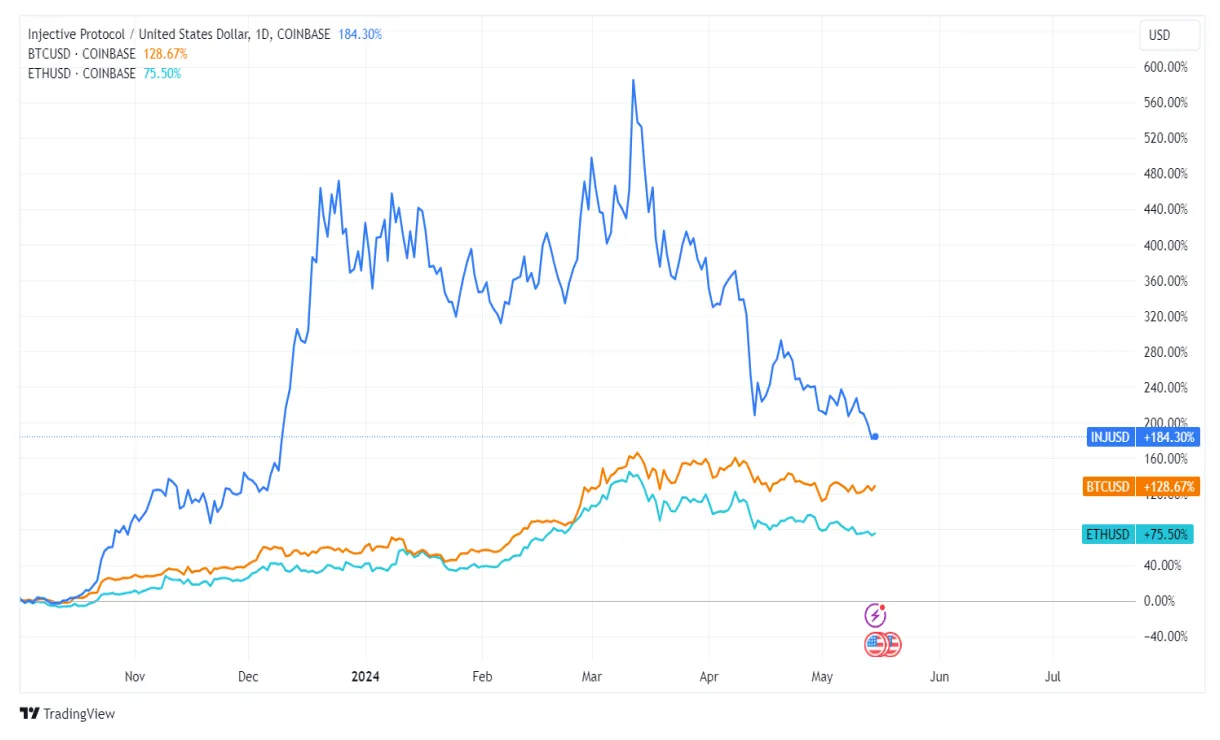Click the blue dot ending the INJUSD line
Image resolution: width=1220 pixels, height=740 pixels.
click(875, 436)
